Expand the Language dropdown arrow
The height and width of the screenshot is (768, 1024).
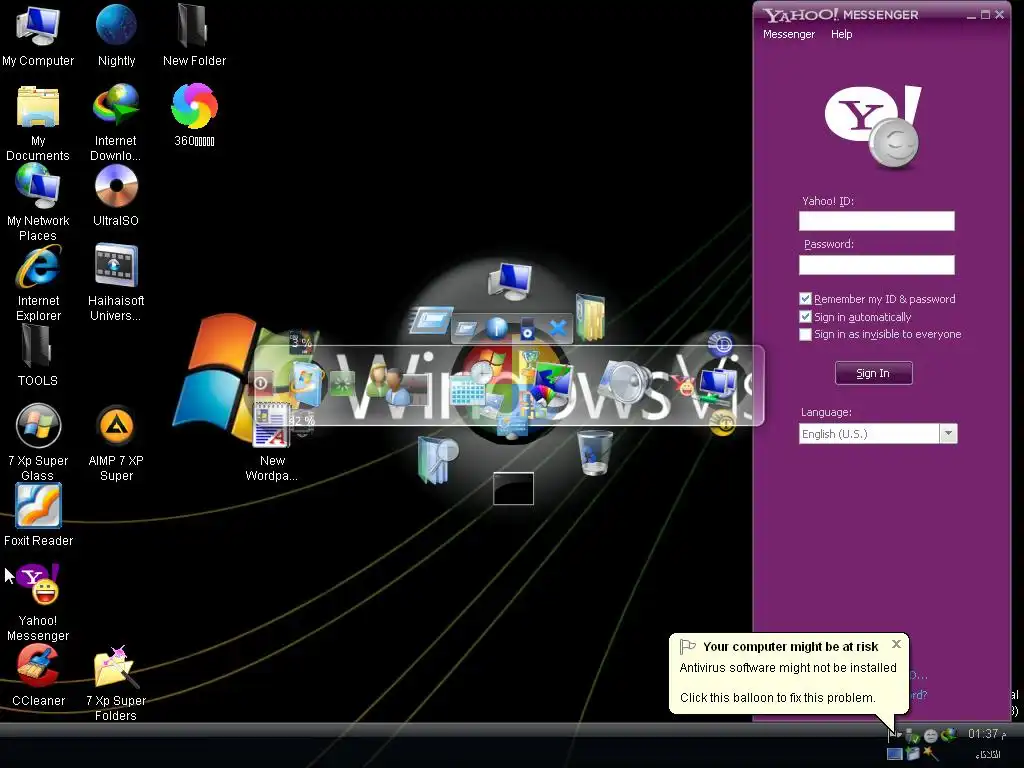(948, 434)
